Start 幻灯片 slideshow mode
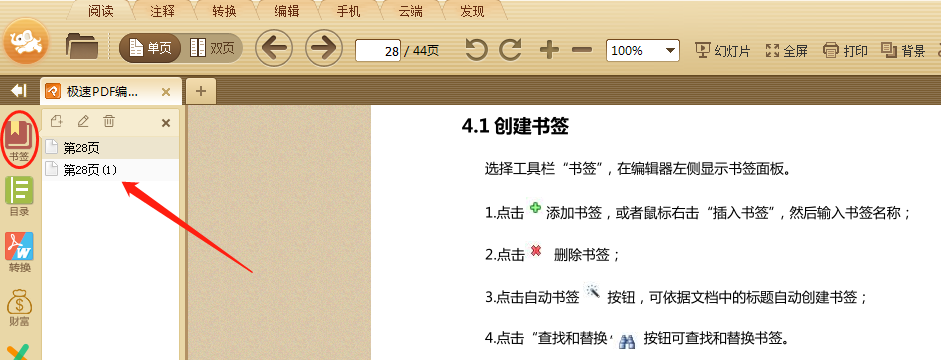Image resolution: width=941 pixels, height=360 pixels. click(723, 50)
